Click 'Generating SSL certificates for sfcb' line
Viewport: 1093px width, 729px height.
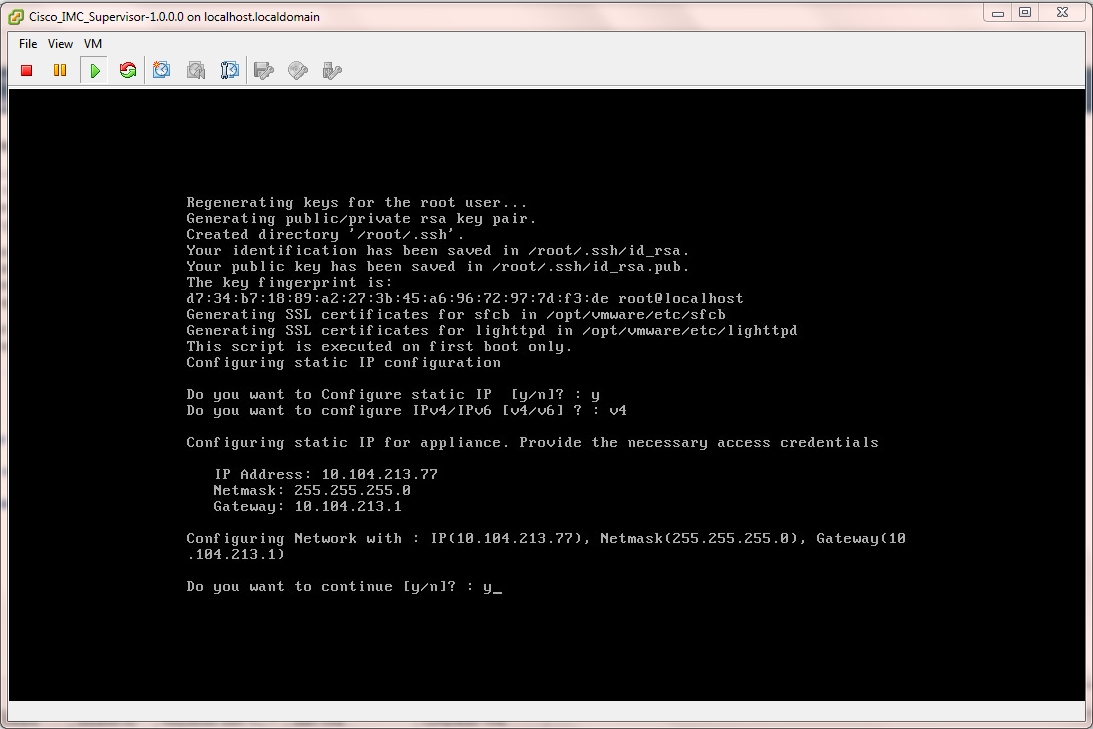click(456, 315)
